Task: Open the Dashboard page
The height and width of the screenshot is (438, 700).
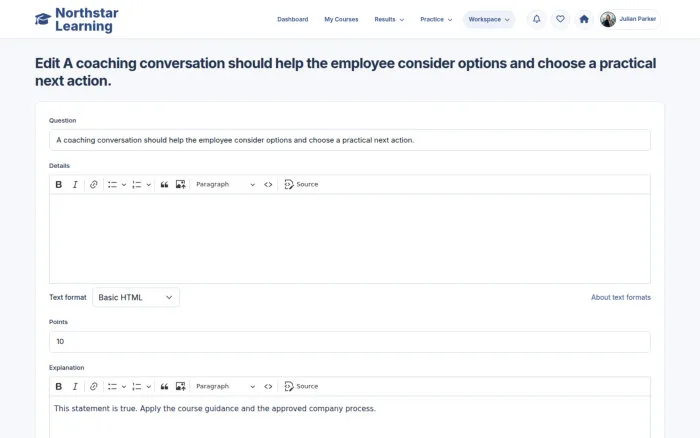Action: pos(292,19)
